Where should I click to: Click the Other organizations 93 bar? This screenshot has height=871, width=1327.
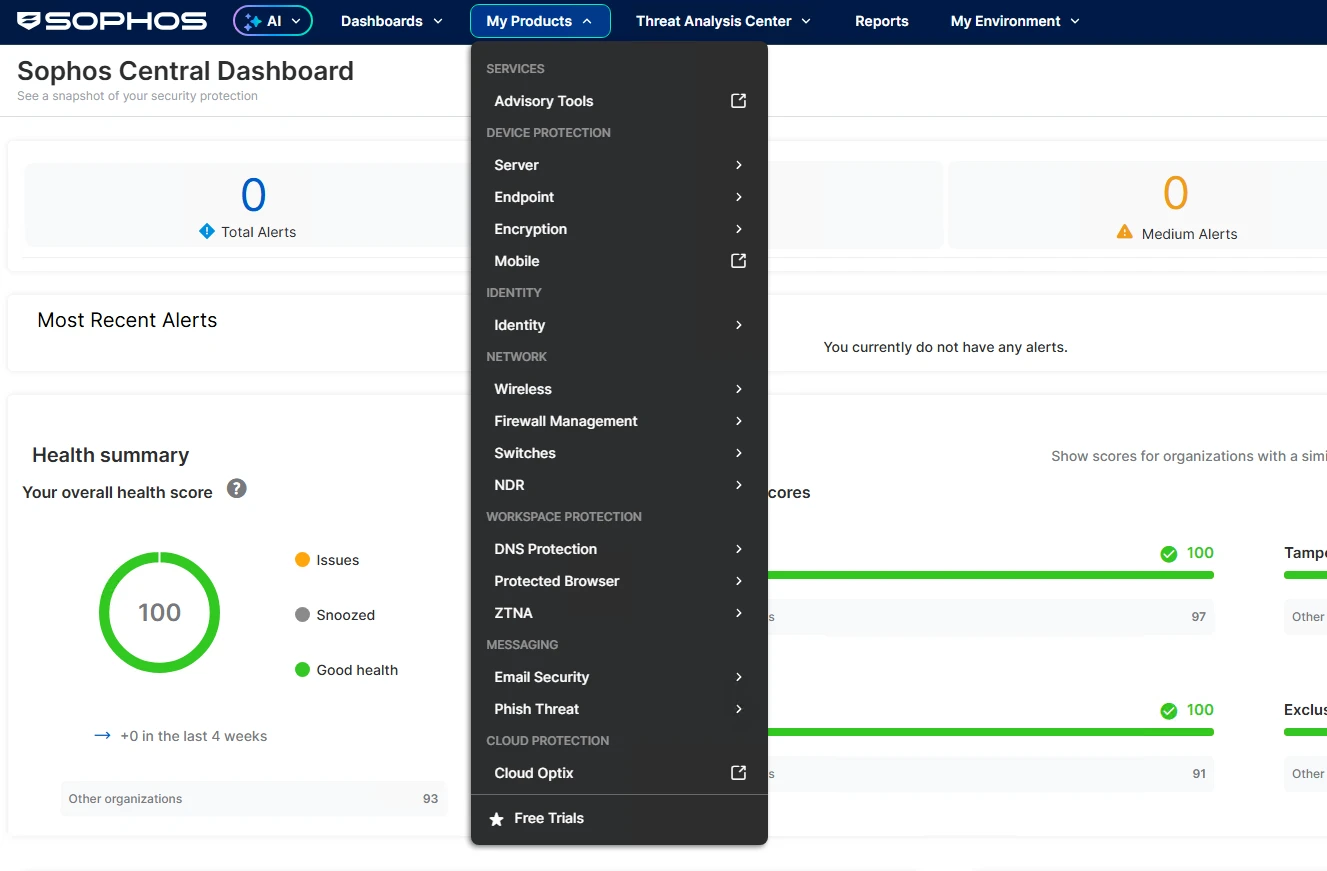point(253,799)
